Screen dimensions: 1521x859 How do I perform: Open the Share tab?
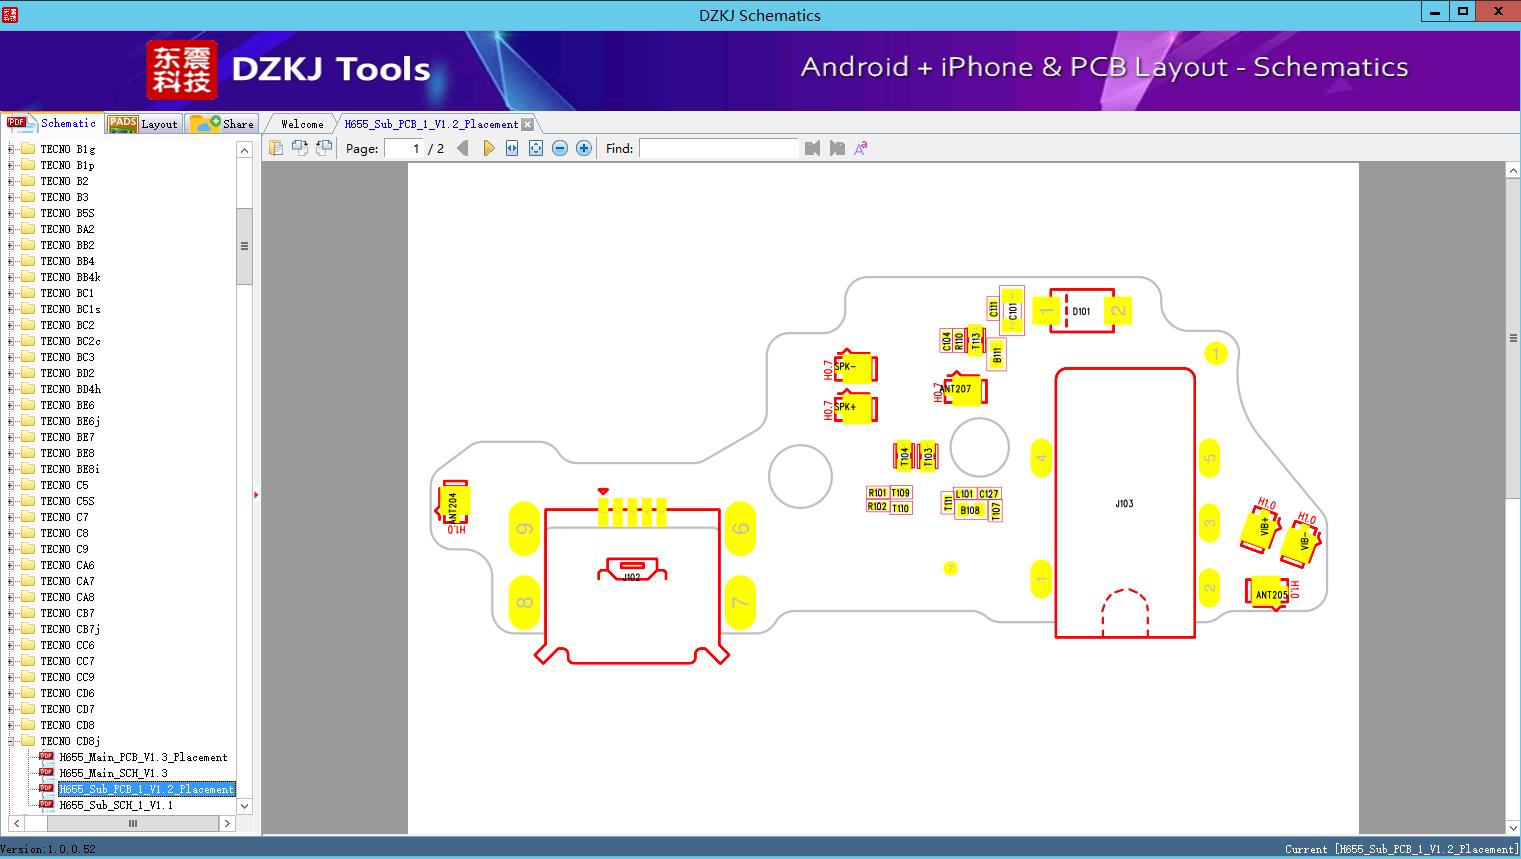(x=223, y=124)
